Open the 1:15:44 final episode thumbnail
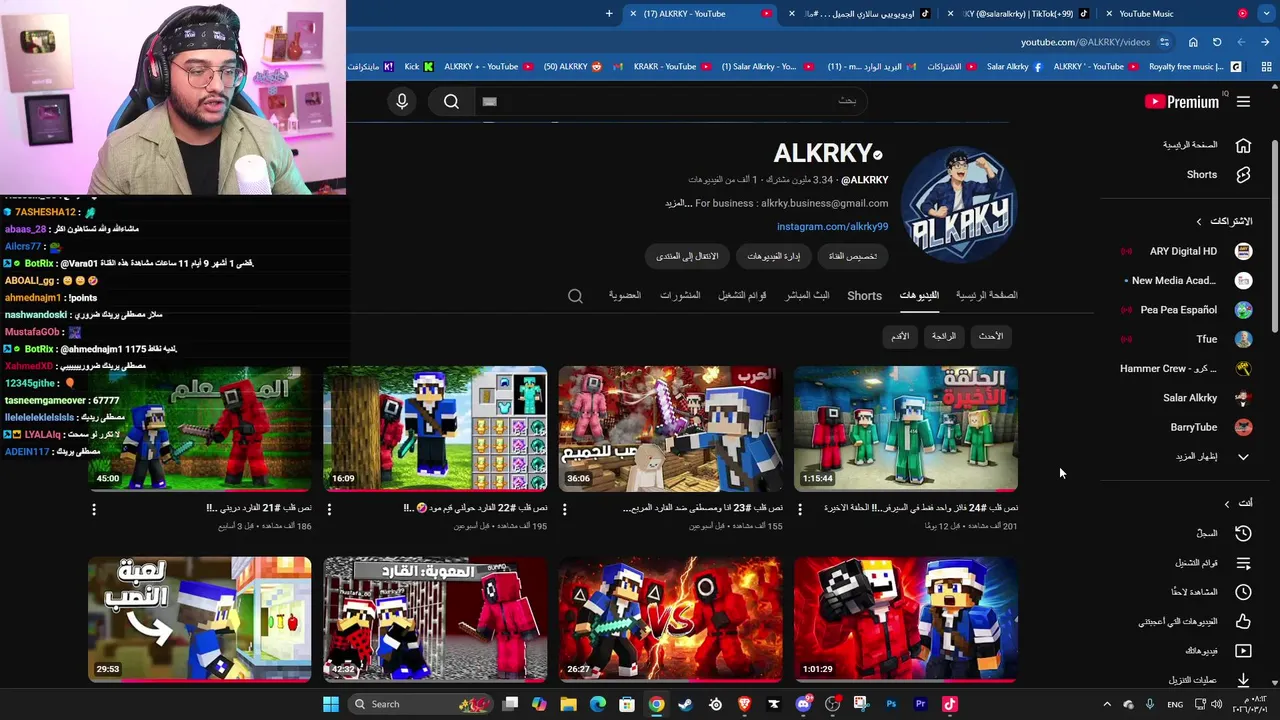 906,429
